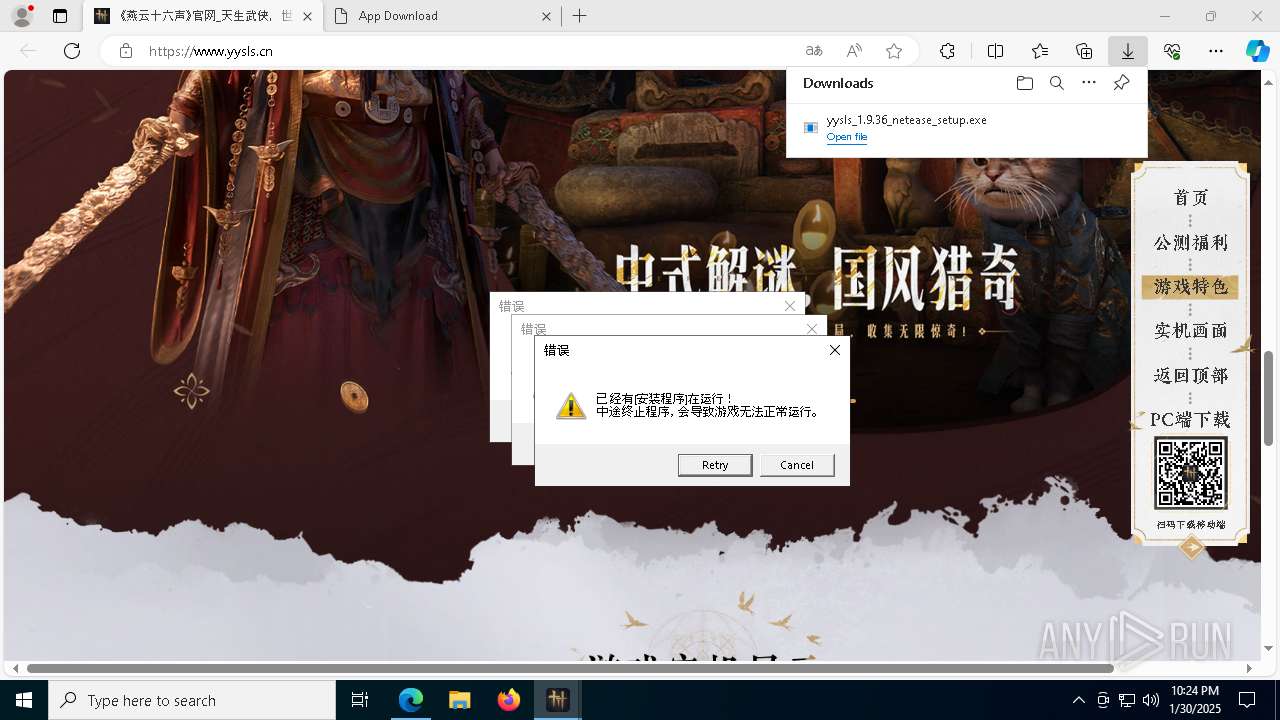Open Collections panel
The image size is (1280, 720).
(1084, 51)
